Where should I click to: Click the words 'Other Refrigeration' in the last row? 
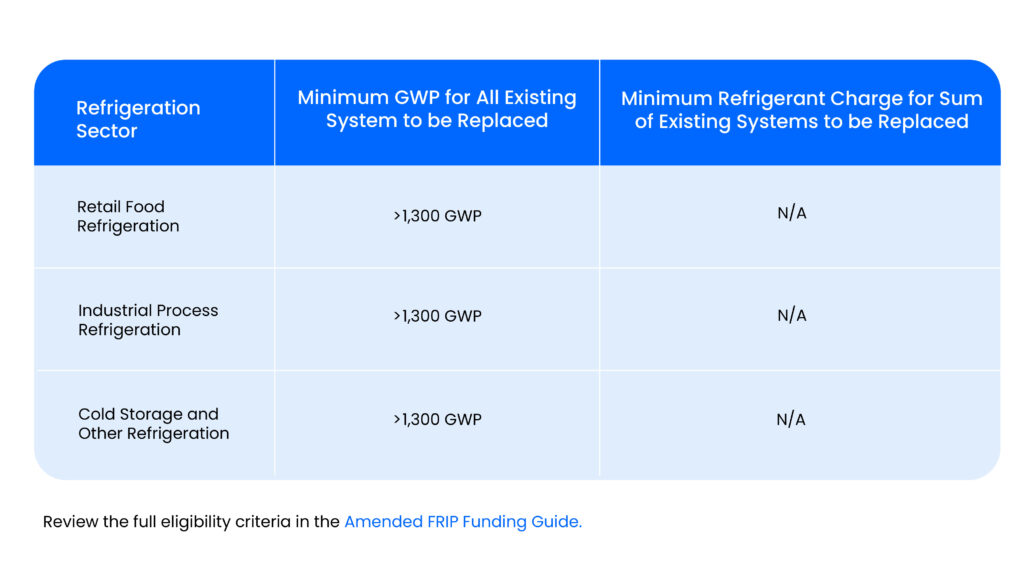(x=154, y=434)
